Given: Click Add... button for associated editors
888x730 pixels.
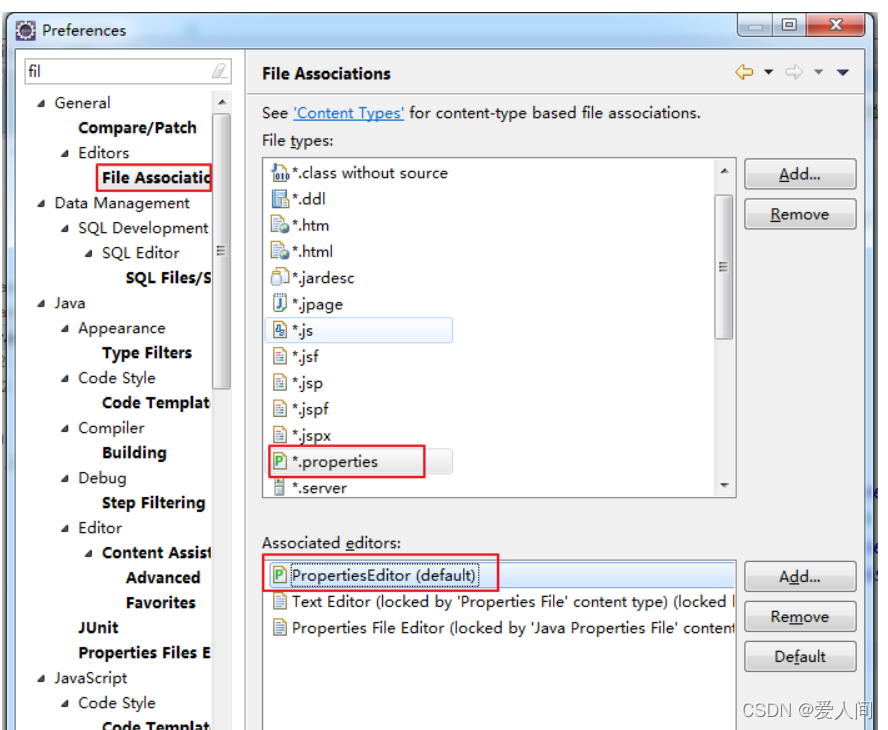Looking at the screenshot, I should (800, 577).
